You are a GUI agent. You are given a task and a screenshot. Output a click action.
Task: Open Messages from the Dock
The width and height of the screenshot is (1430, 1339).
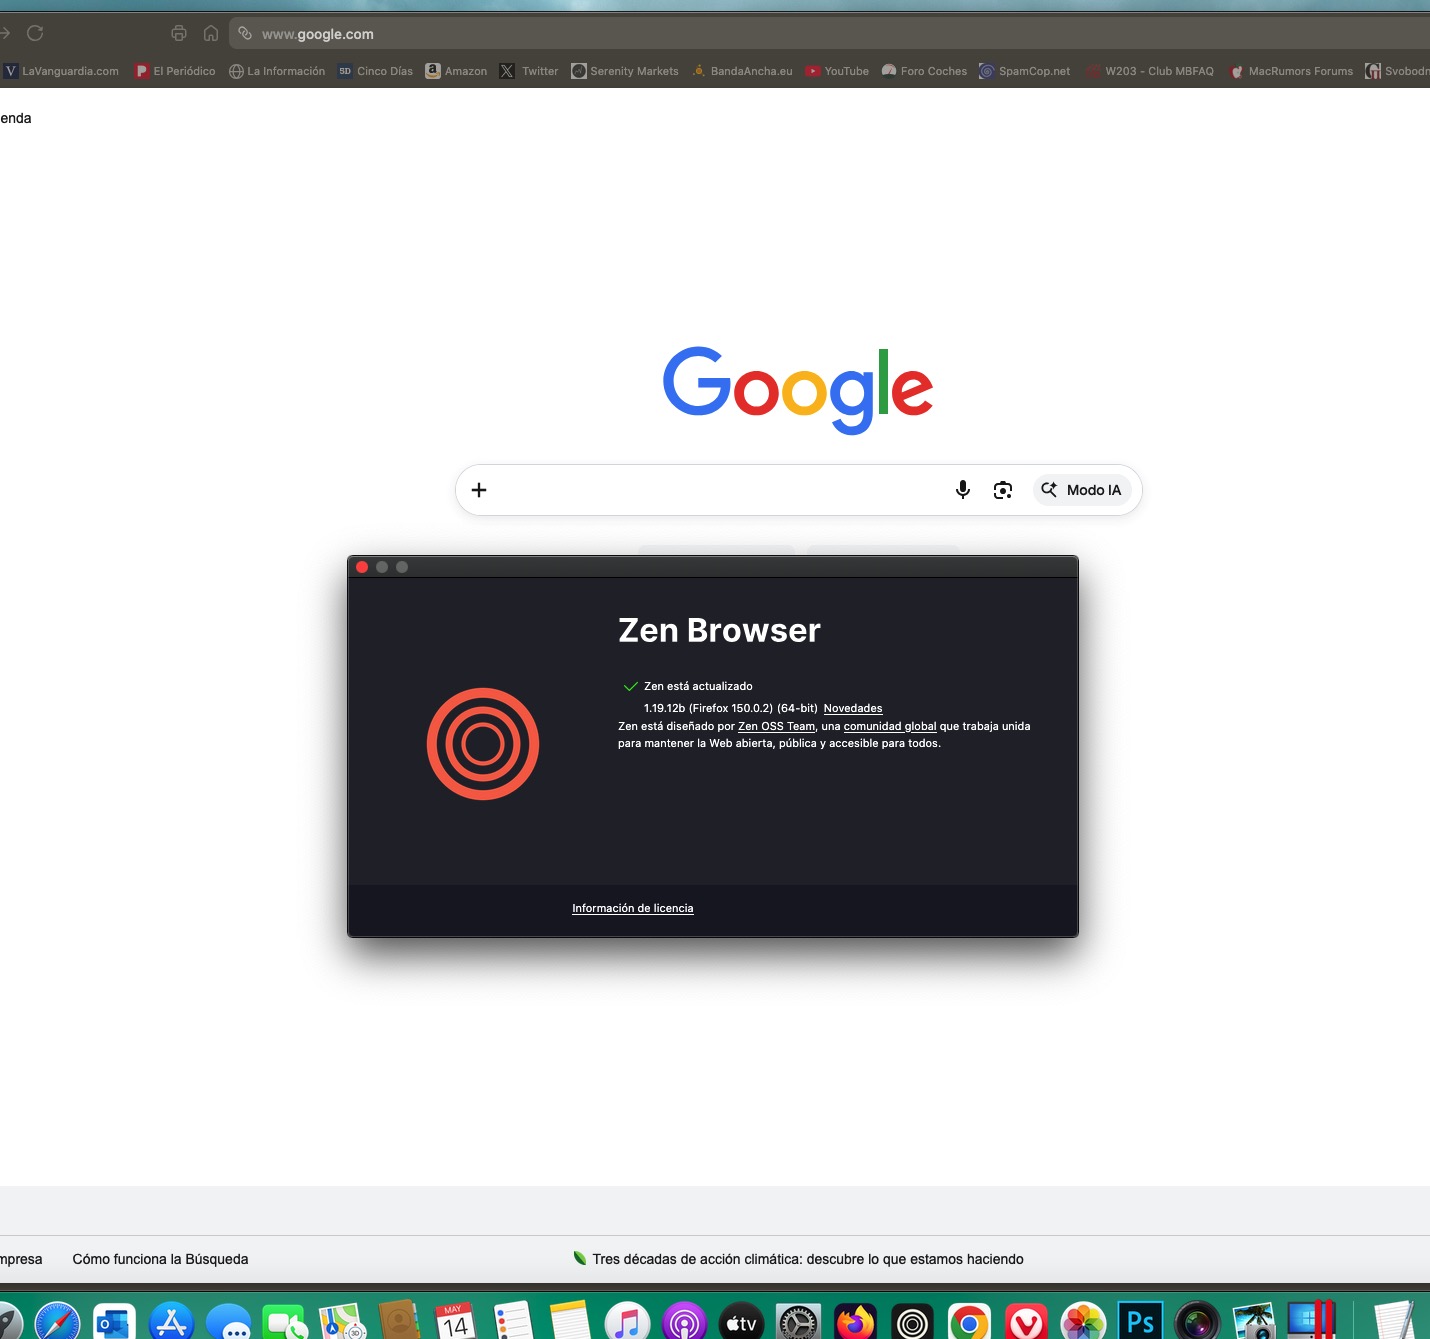pos(228,1321)
